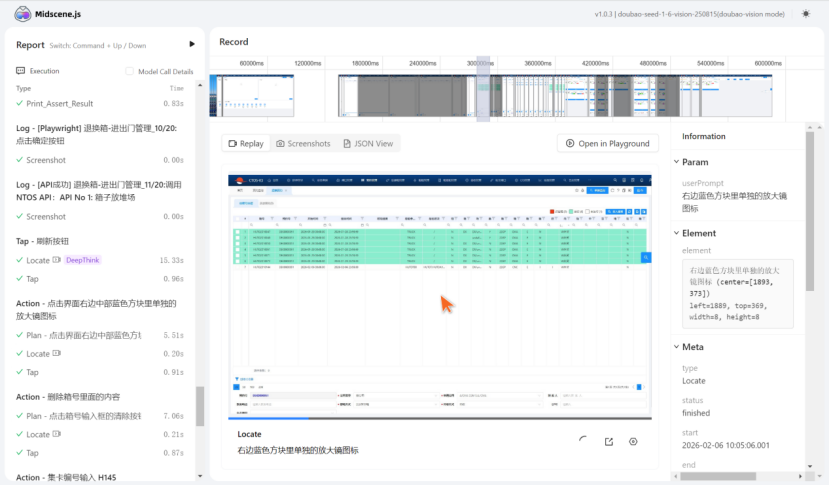Viewport: 830px width, 485px height.
Task: Click the 60000ms tick on the timeline
Action: click(x=251, y=63)
